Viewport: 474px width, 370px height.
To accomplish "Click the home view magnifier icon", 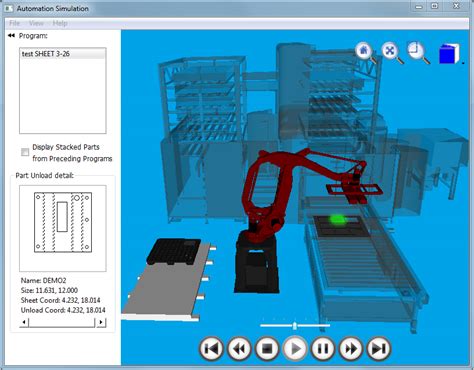I will [x=365, y=52].
